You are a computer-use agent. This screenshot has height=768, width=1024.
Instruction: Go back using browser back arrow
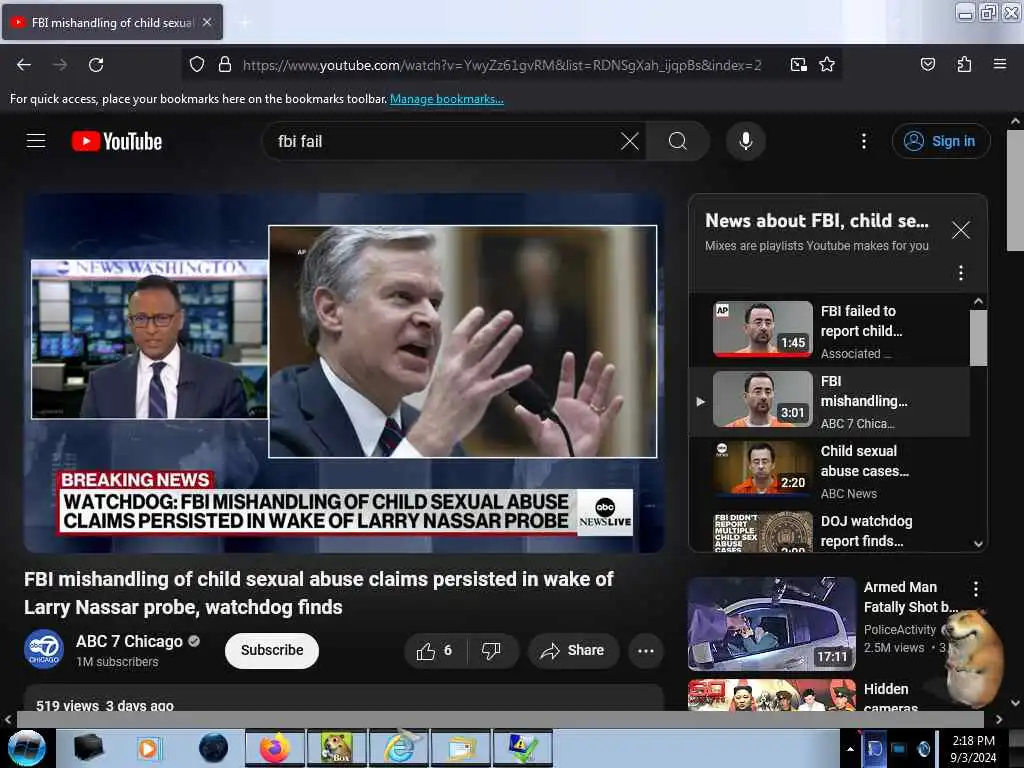pyautogui.click(x=24, y=65)
